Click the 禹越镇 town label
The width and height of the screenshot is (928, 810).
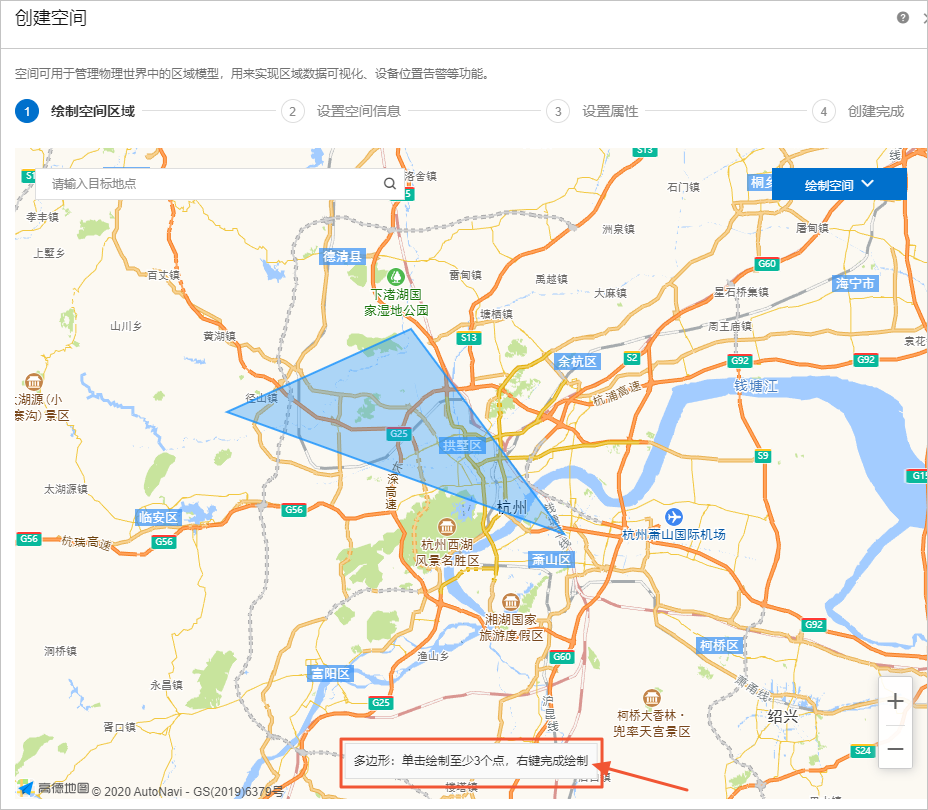pos(552,279)
